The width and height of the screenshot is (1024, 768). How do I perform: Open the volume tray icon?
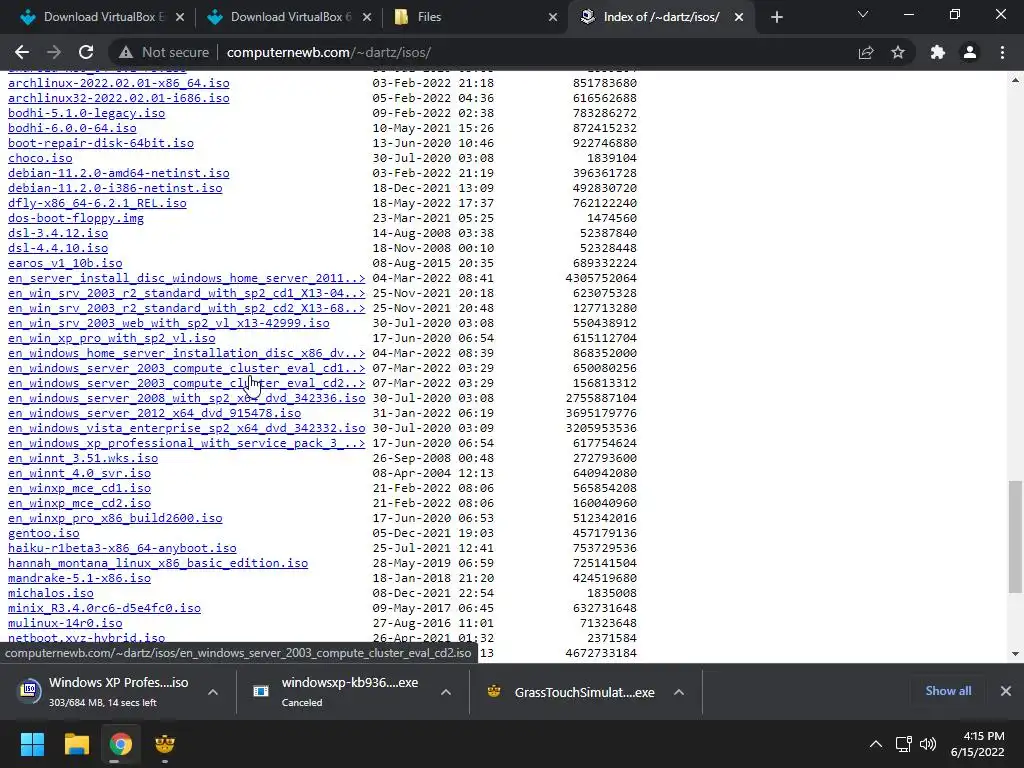[927, 744]
